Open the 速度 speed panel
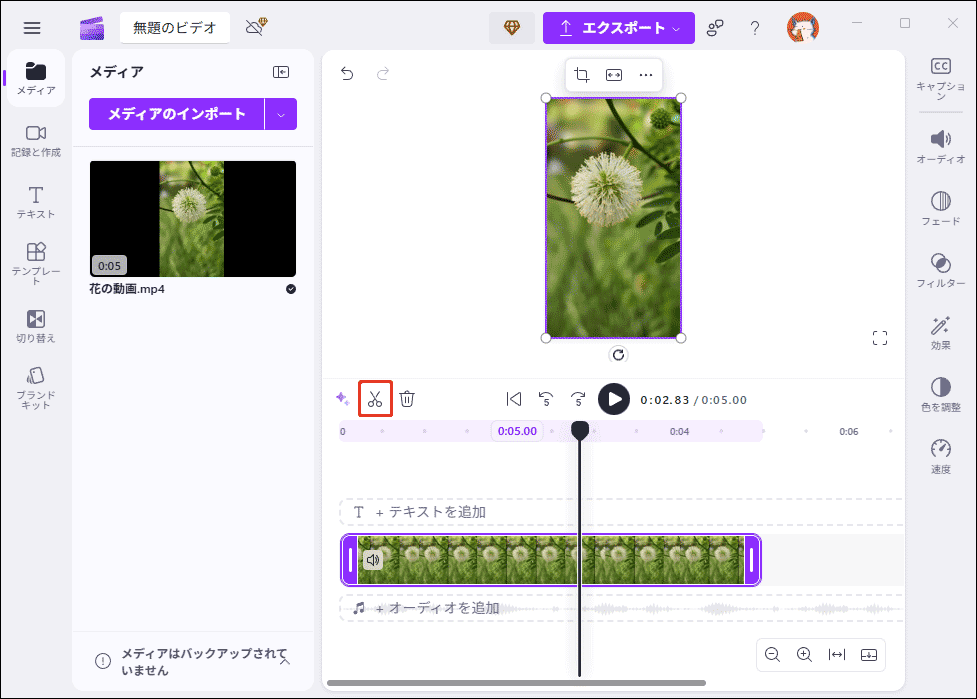 click(940, 457)
